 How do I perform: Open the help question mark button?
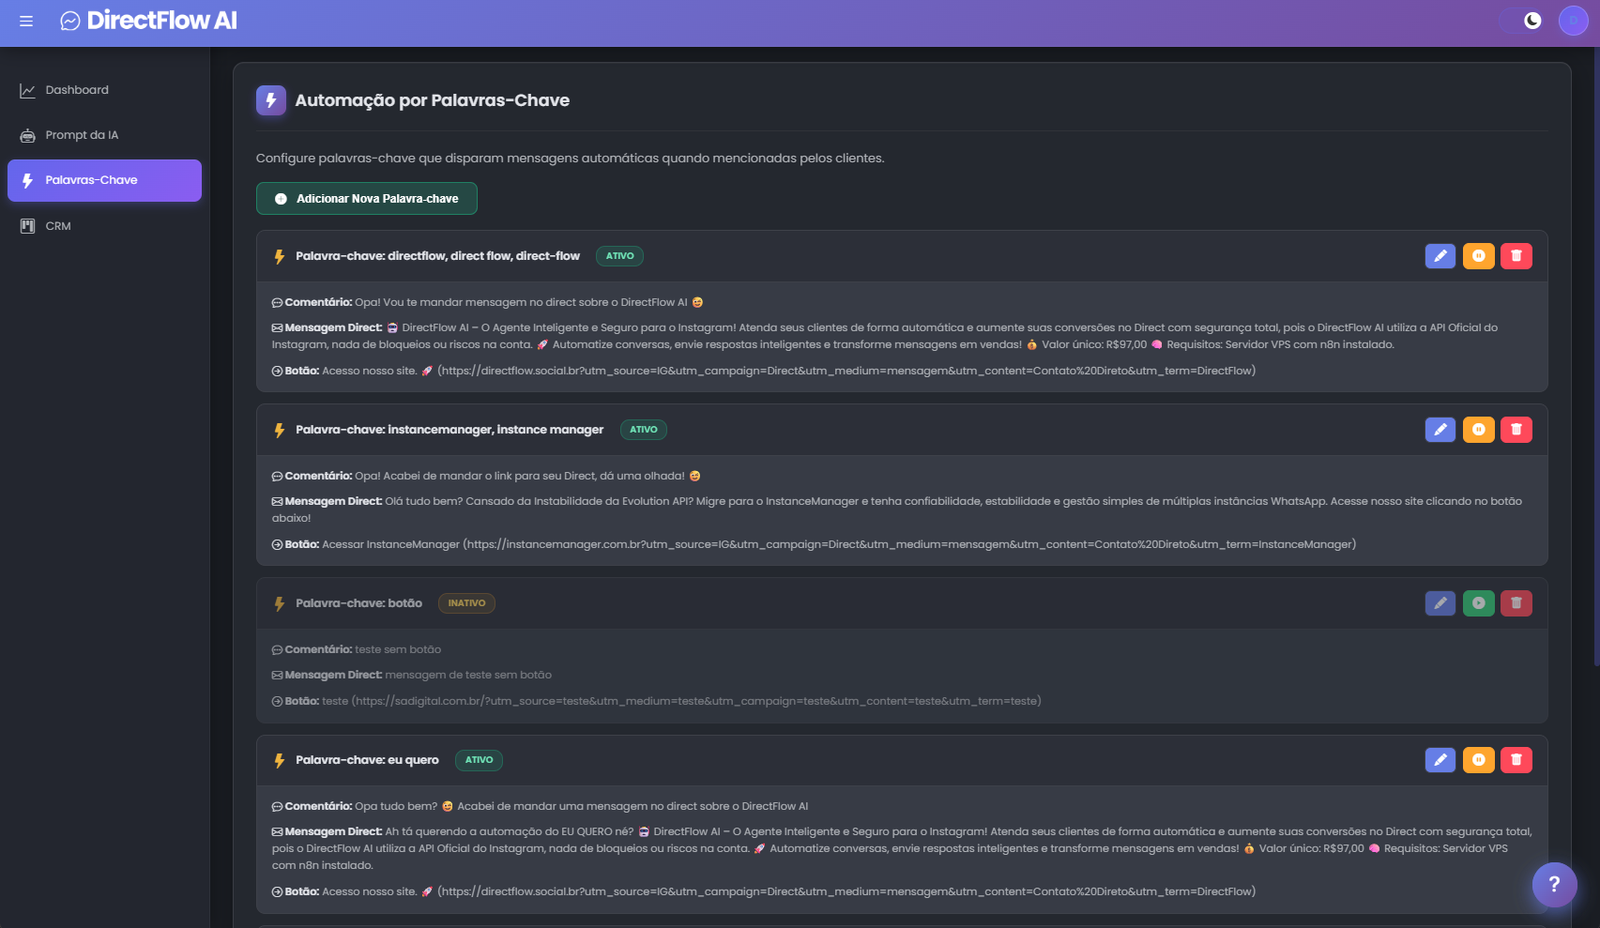(1554, 884)
